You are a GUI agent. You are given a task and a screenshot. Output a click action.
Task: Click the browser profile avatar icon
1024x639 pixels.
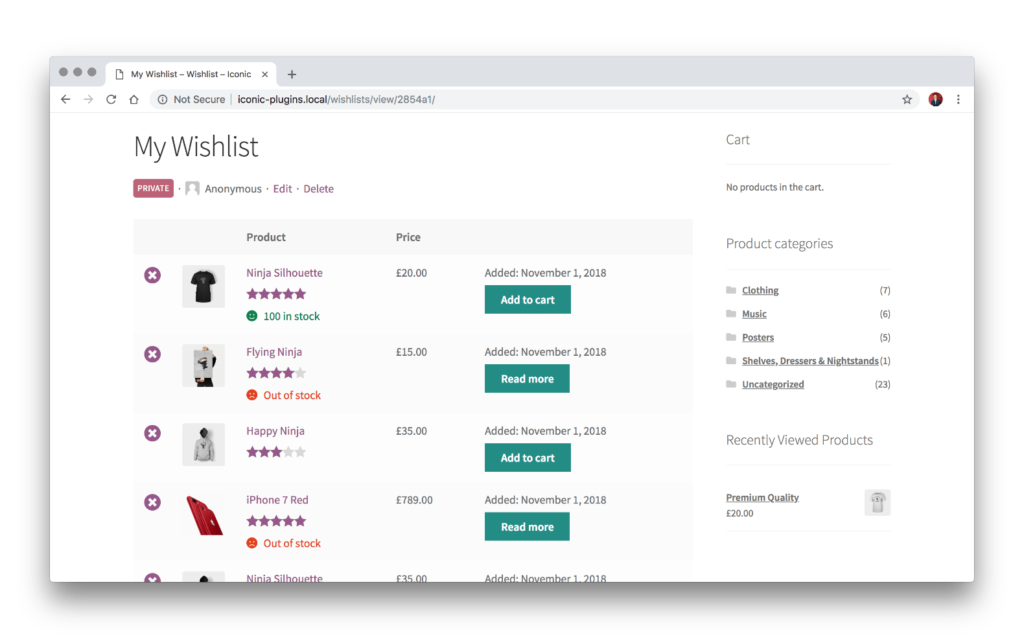(934, 99)
